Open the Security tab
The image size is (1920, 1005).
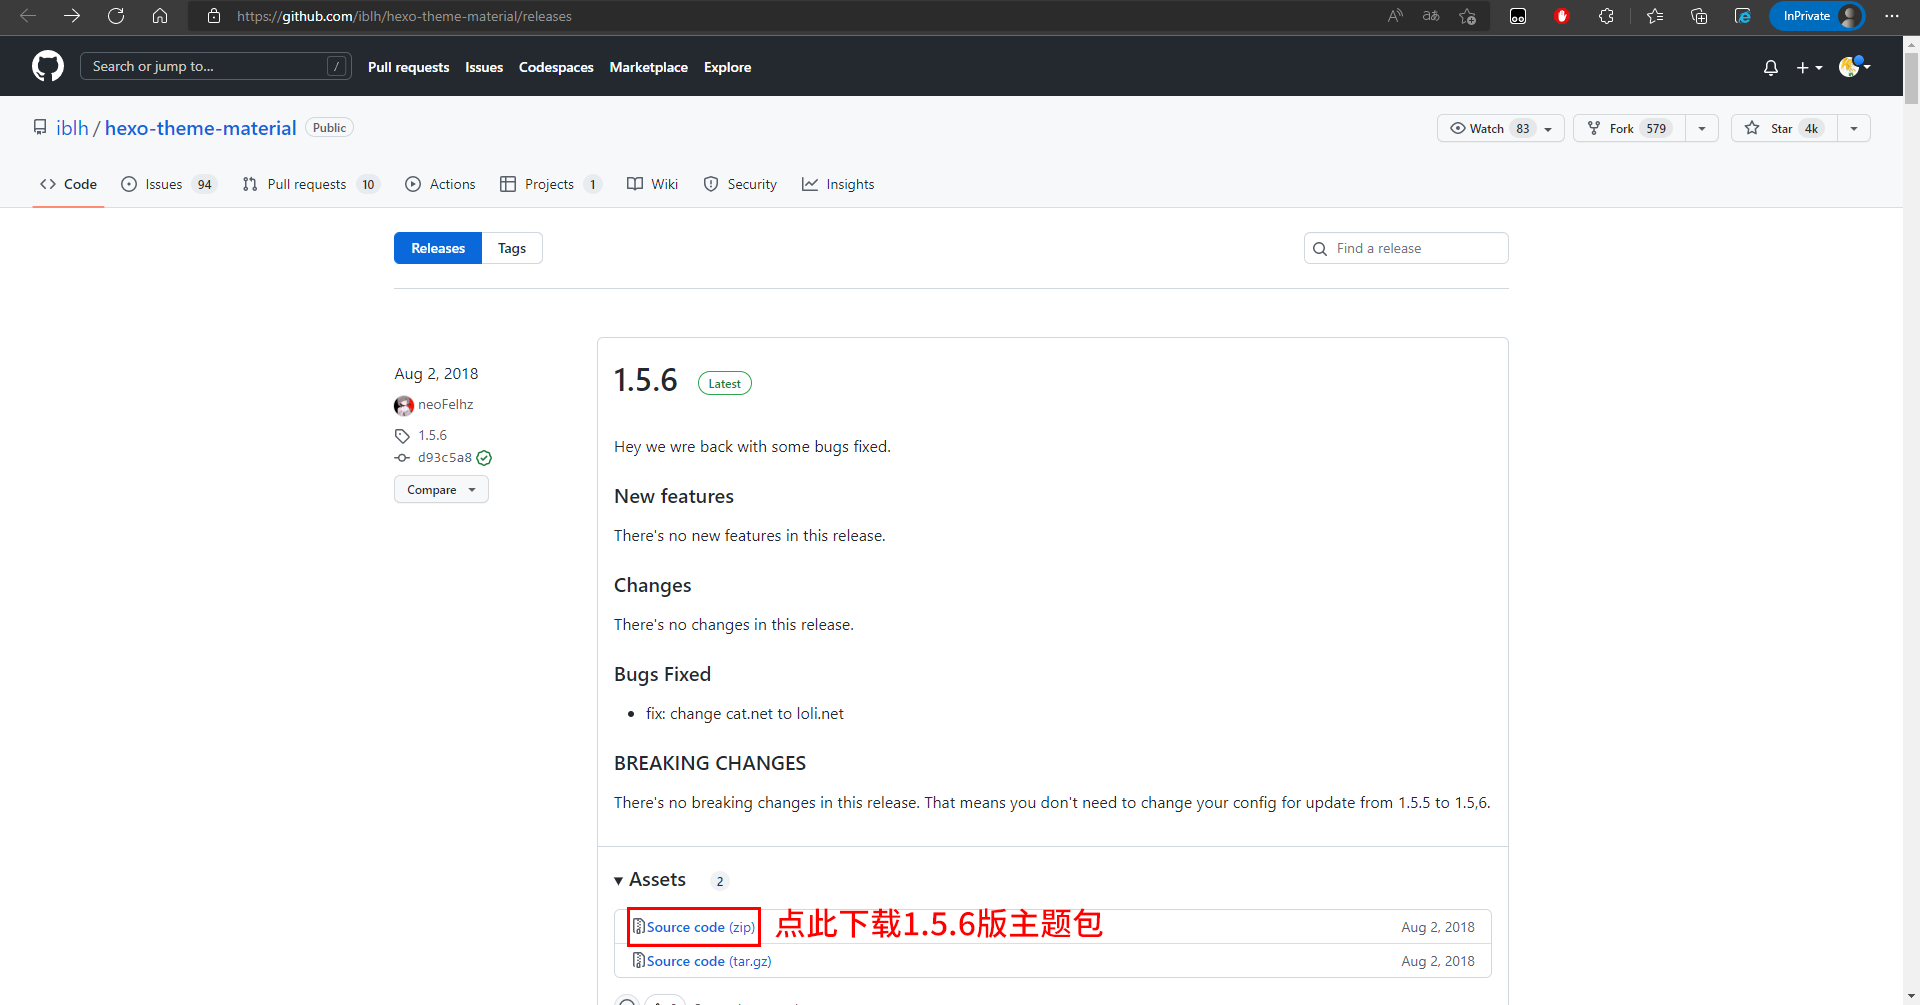[x=740, y=184]
